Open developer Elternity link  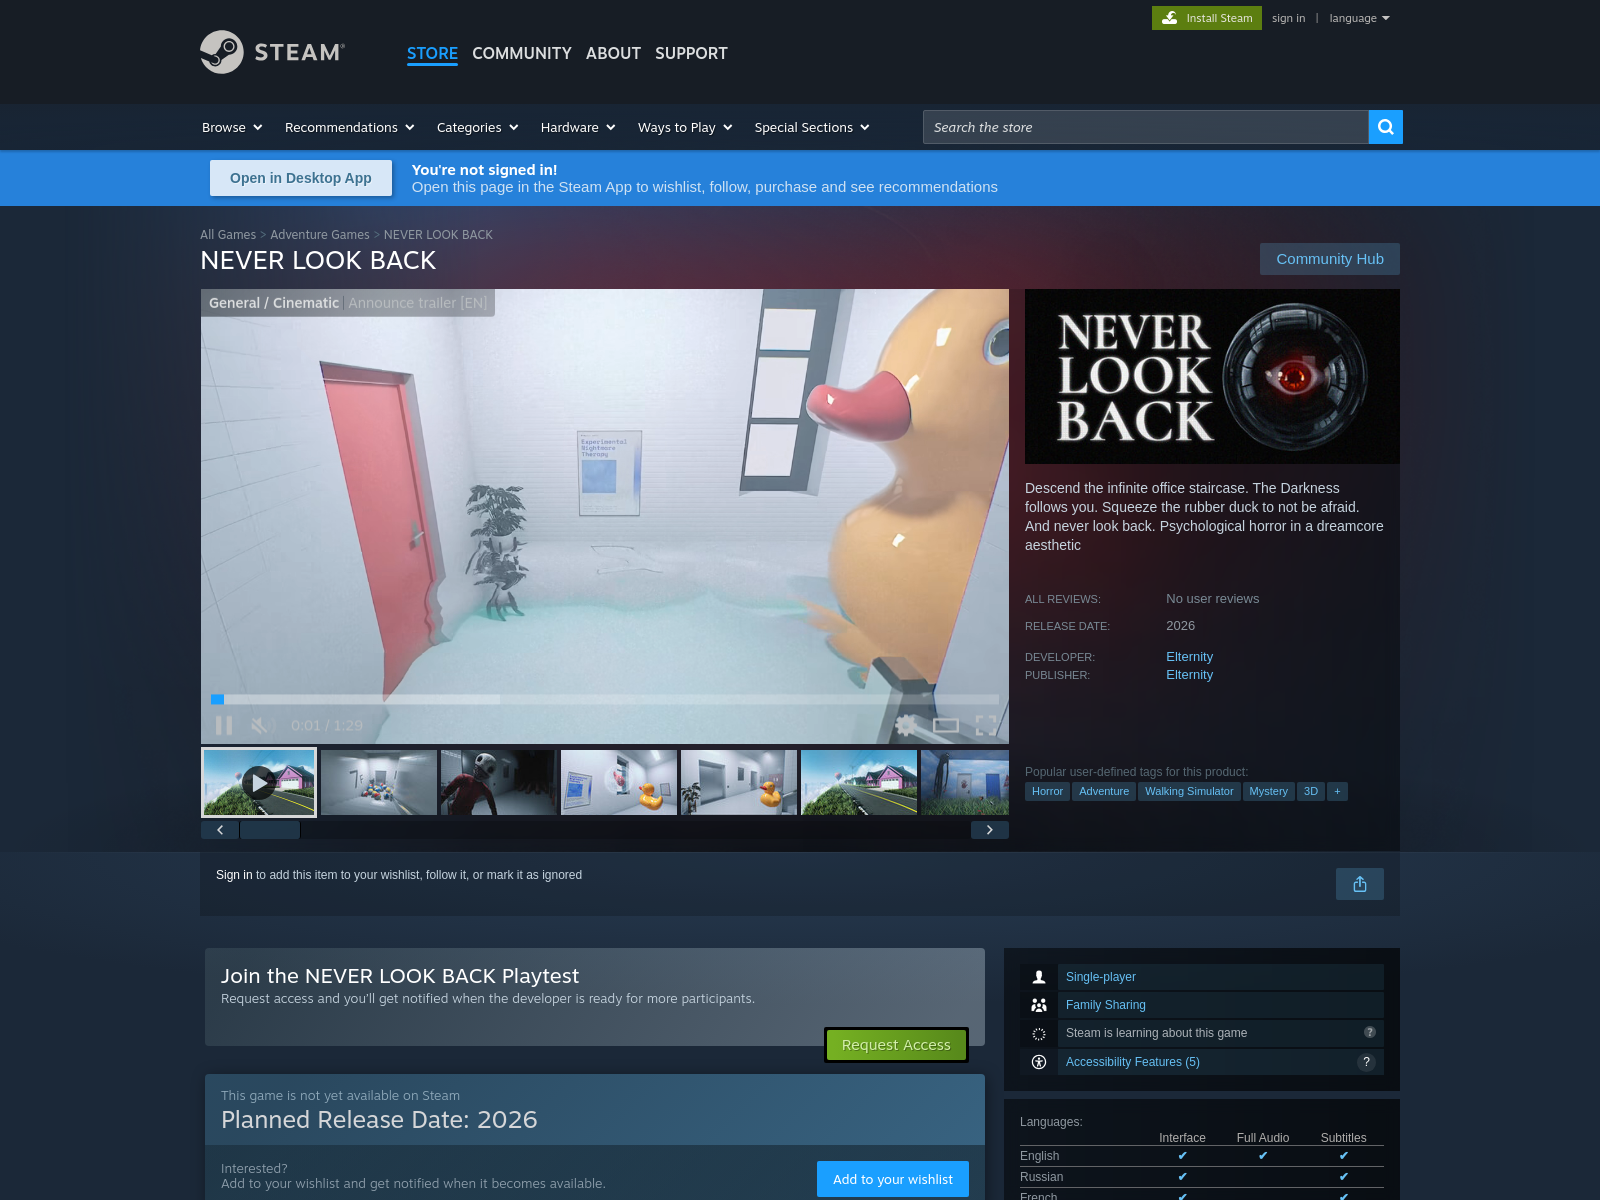pyautogui.click(x=1189, y=657)
